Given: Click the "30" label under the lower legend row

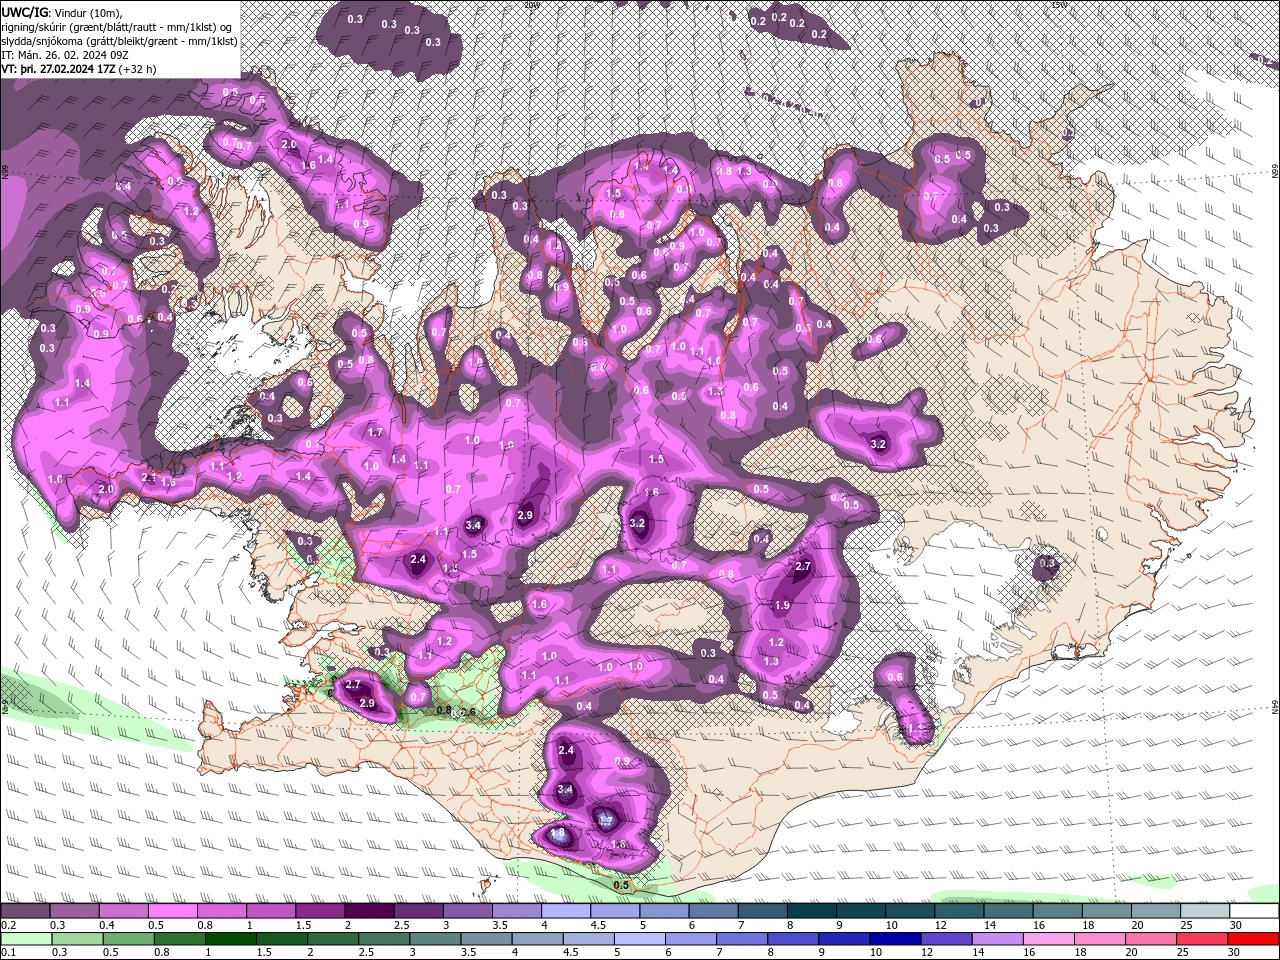Looking at the screenshot, I should click(x=1234, y=952).
